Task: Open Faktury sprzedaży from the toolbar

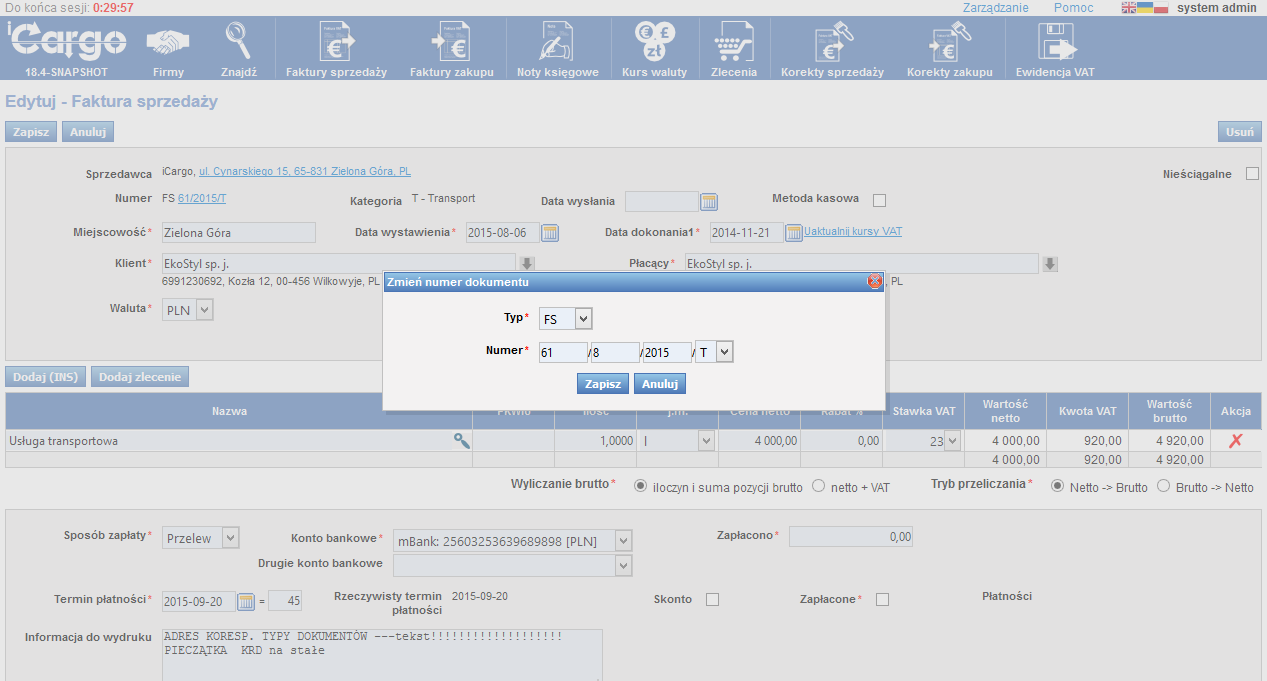Action: coord(336,43)
